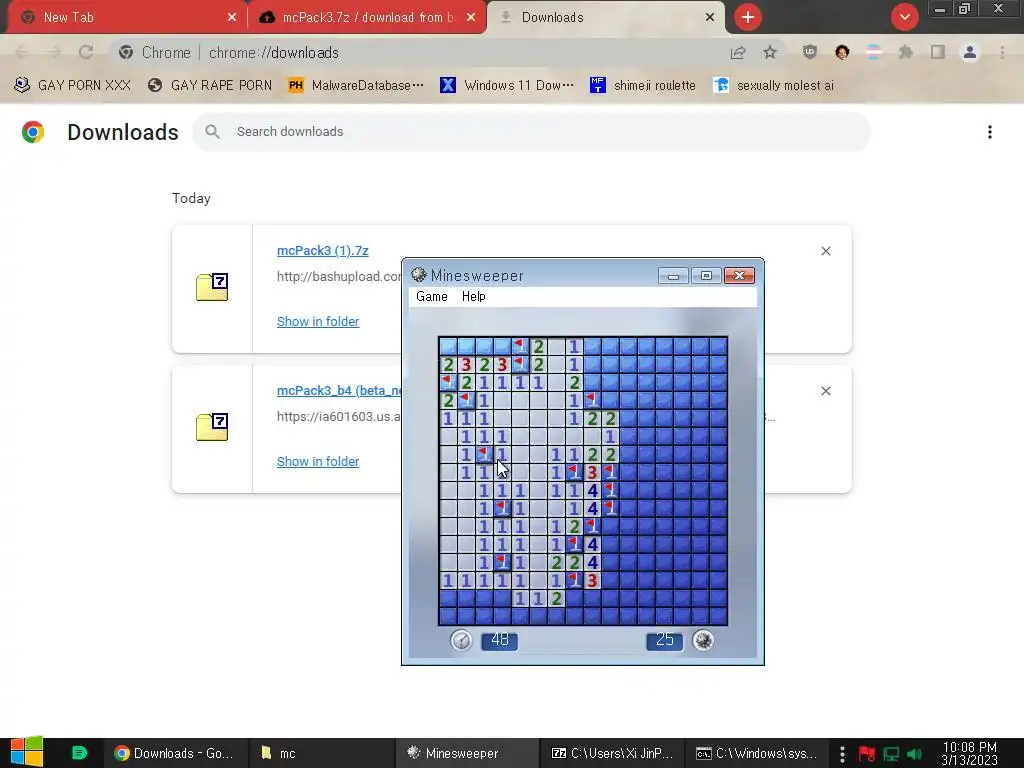Open the mcPack3_b4 file link
The image size is (1024, 768).
[x=339, y=391]
